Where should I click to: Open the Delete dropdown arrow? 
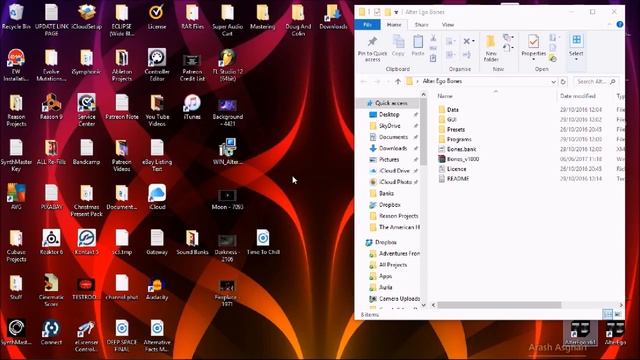click(x=473, y=41)
